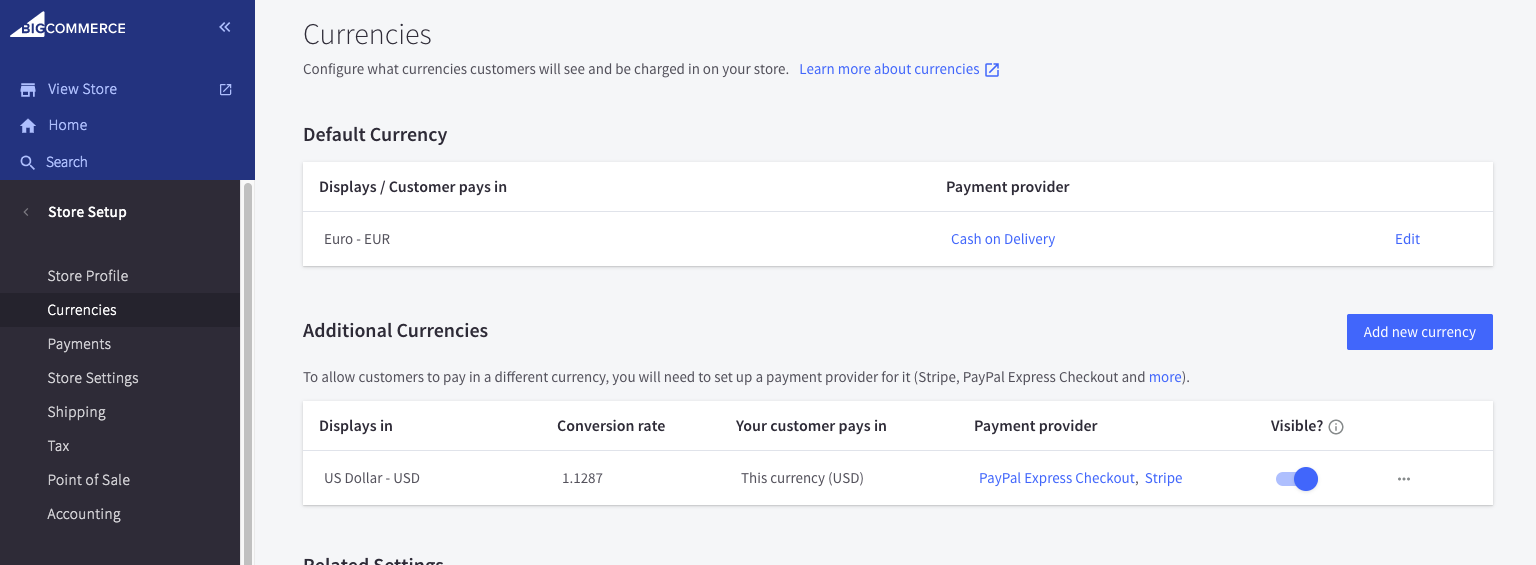This screenshot has width=1536, height=565.
Task: Click PayPal Express Checkout link
Action: [x=1057, y=478]
